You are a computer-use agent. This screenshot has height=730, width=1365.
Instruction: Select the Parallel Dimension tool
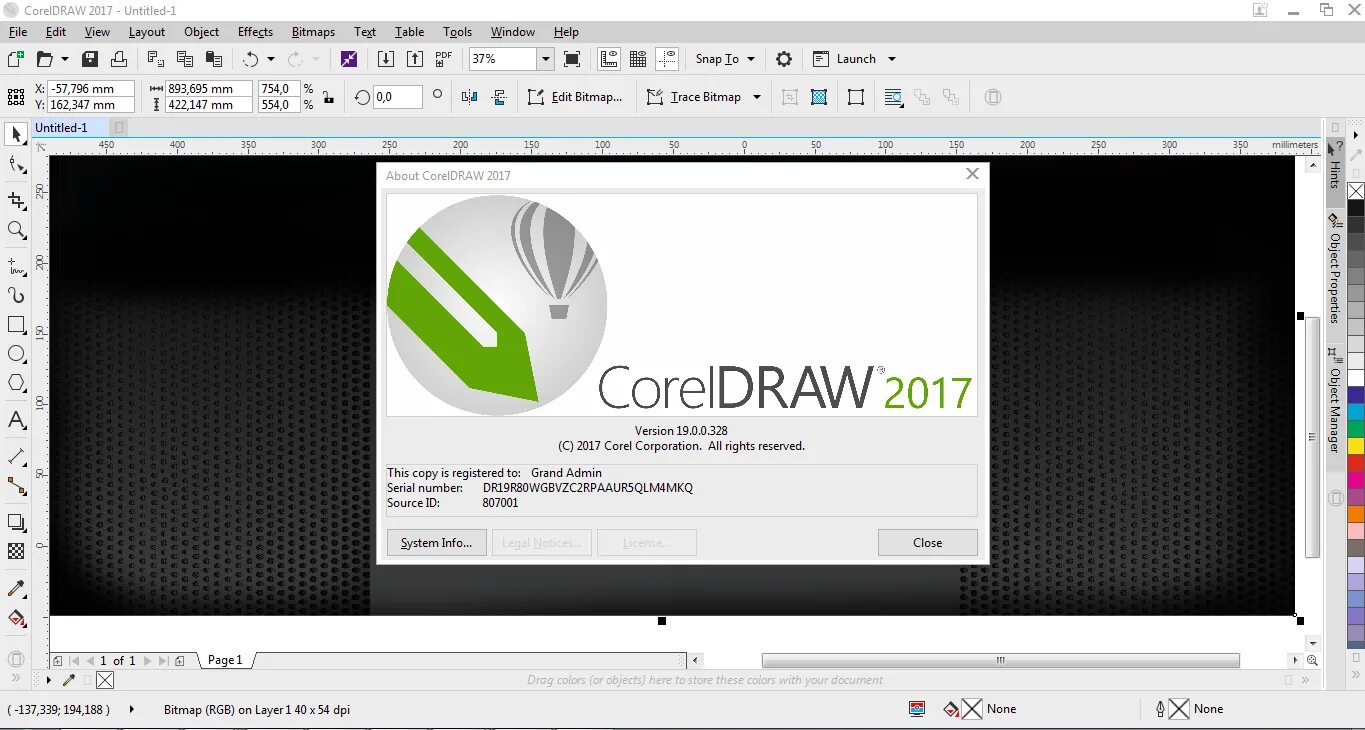click(16, 456)
